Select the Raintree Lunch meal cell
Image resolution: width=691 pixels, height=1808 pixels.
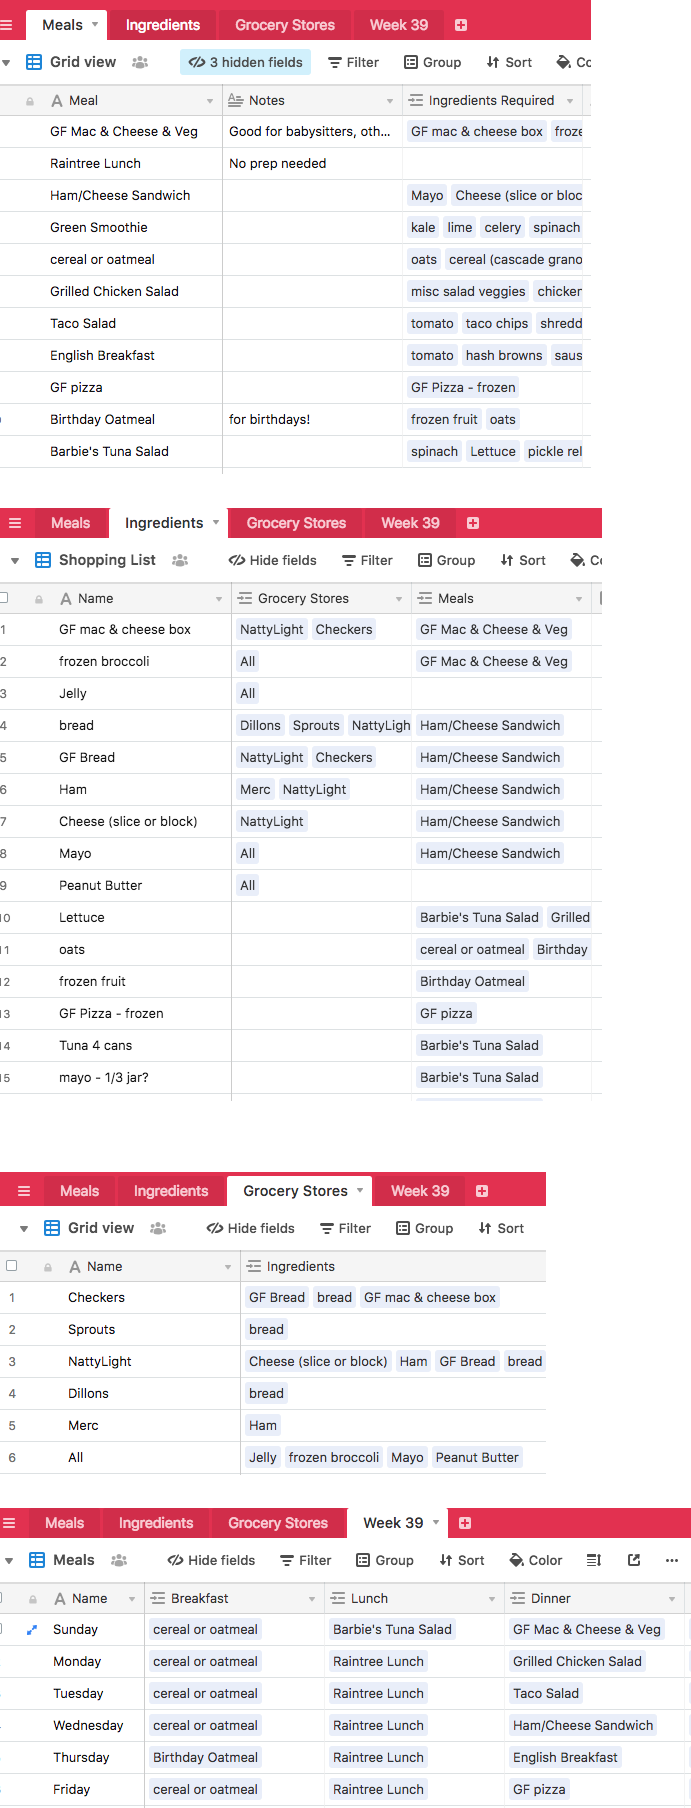(112, 164)
